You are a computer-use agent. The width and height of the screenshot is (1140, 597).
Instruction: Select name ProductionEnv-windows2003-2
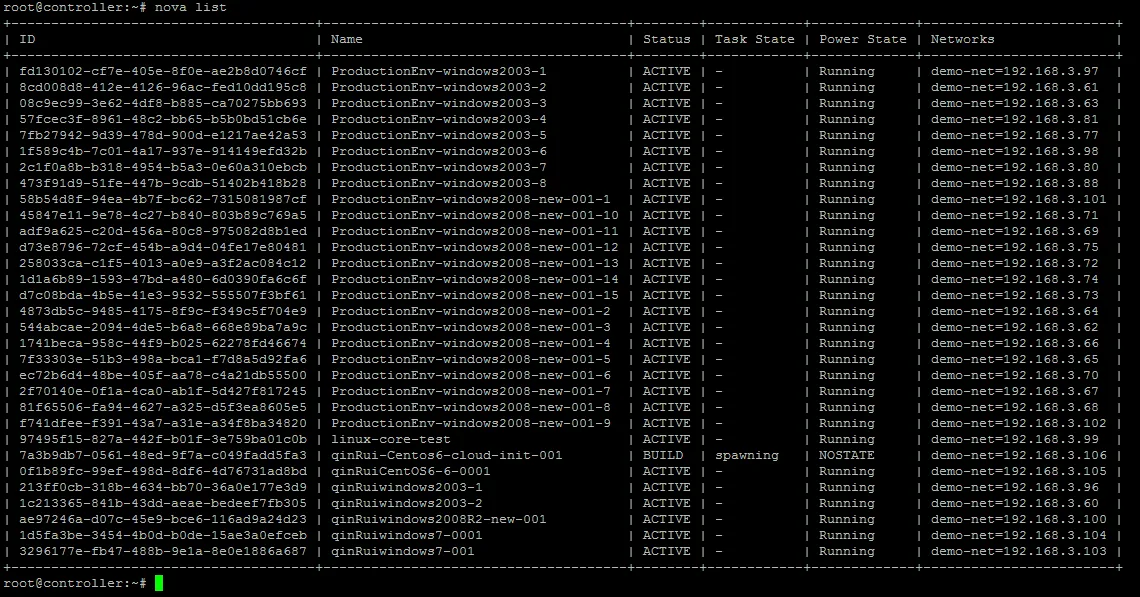(x=438, y=87)
